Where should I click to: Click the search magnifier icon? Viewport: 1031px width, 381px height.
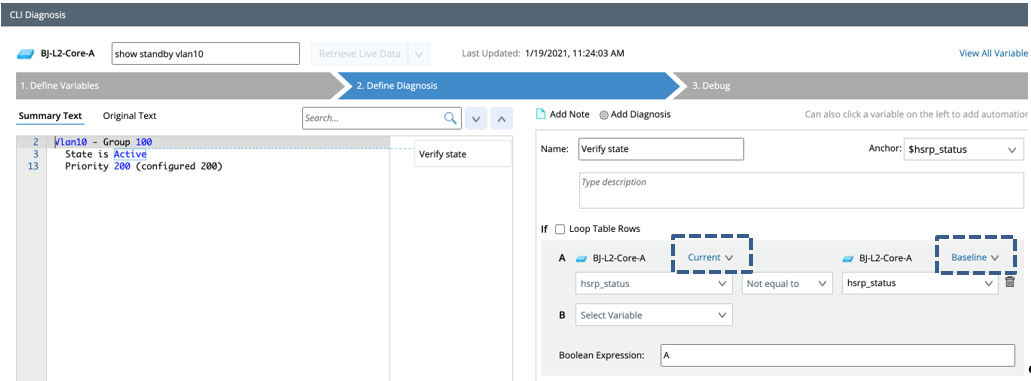[450, 118]
